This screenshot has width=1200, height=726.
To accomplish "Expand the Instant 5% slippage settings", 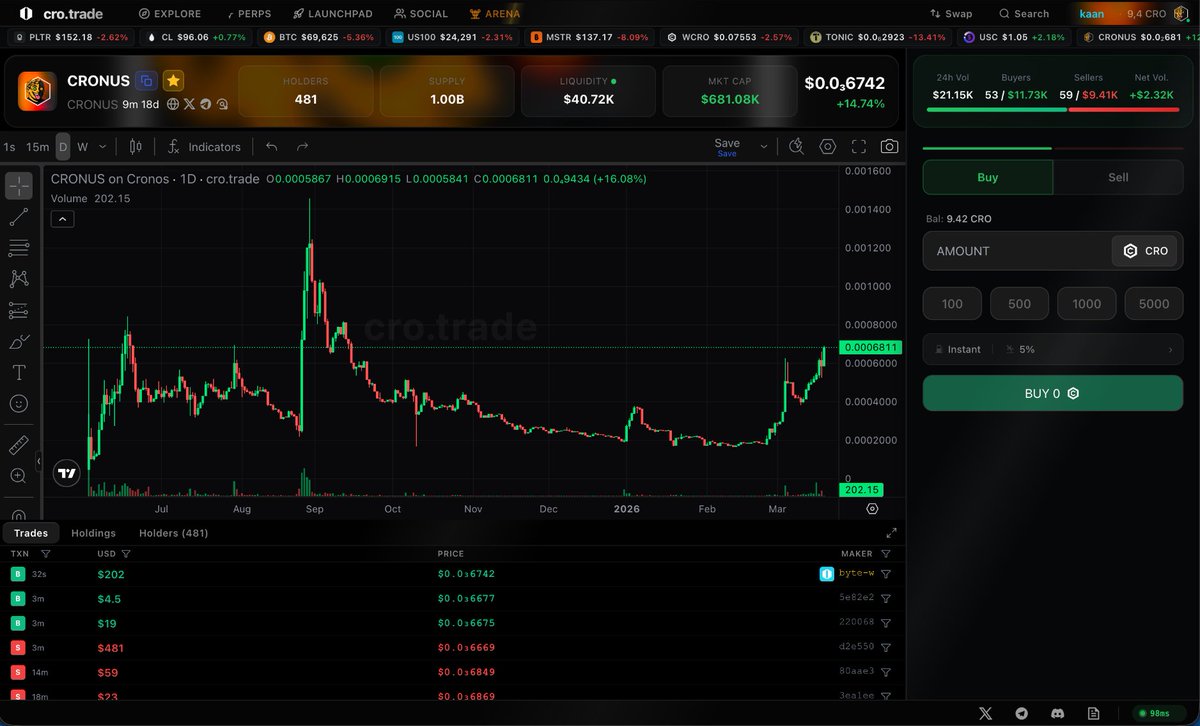I will pyautogui.click(x=1053, y=349).
